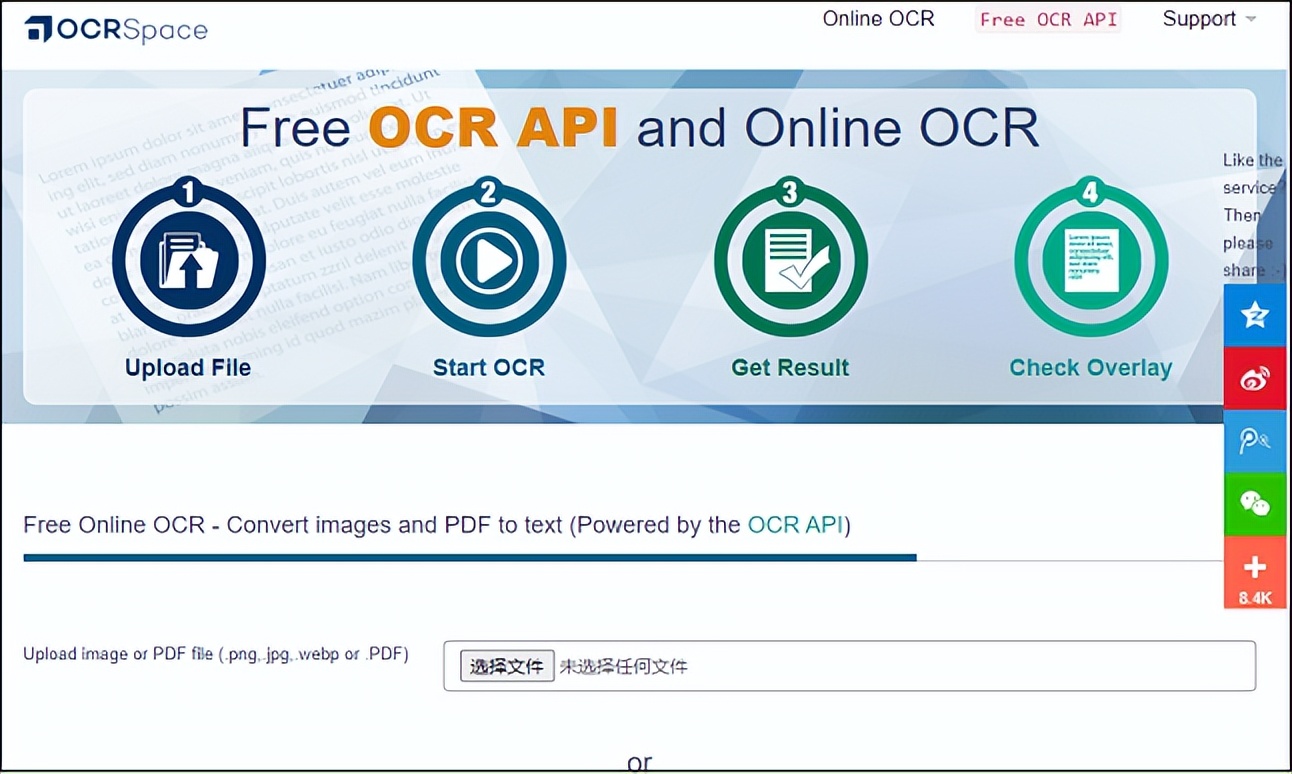Share via the blue star Qzone icon
Viewport: 1292px width, 774px height.
(x=1254, y=315)
